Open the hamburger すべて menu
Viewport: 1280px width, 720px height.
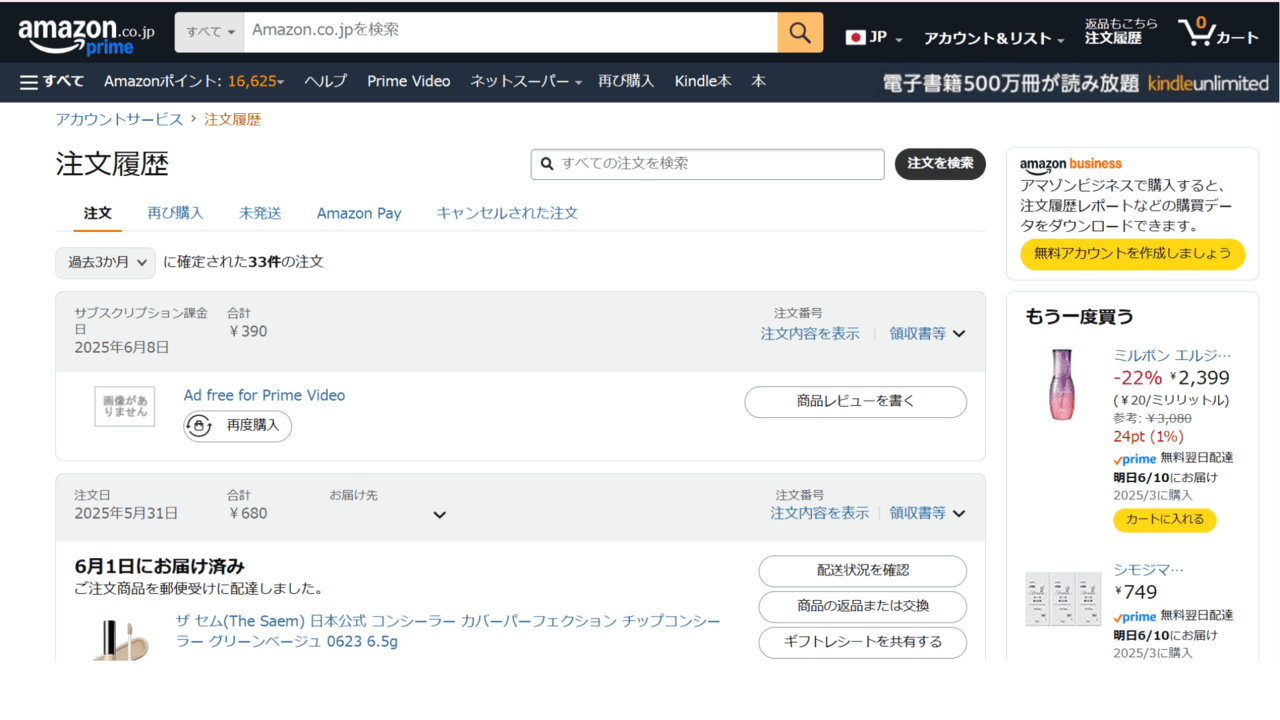click(x=52, y=81)
